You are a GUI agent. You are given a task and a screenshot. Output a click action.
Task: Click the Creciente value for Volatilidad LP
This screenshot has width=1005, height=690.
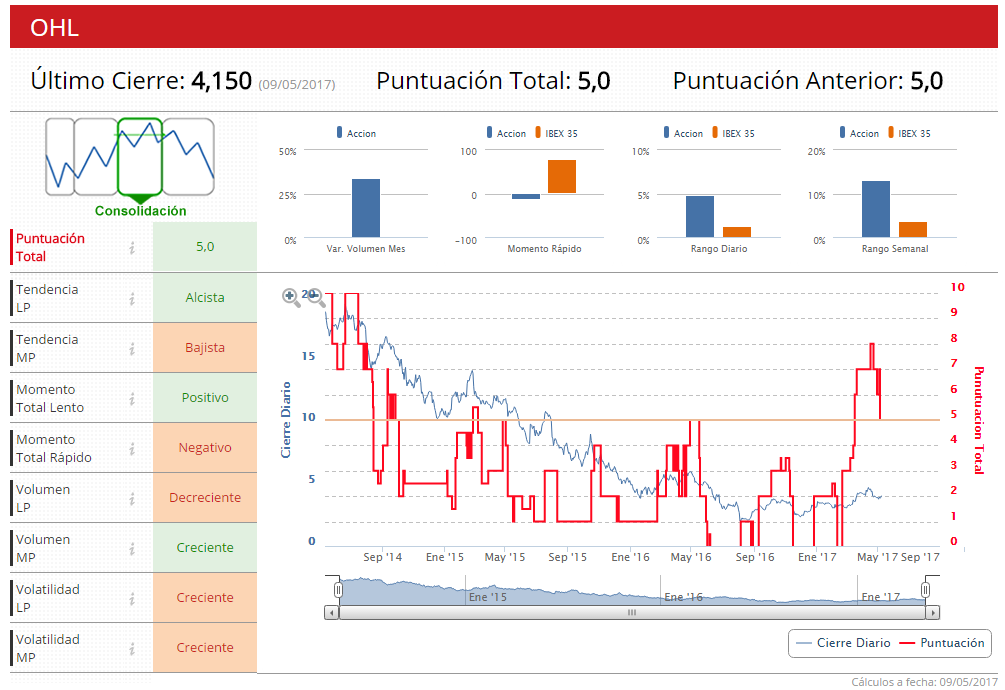tap(205, 598)
